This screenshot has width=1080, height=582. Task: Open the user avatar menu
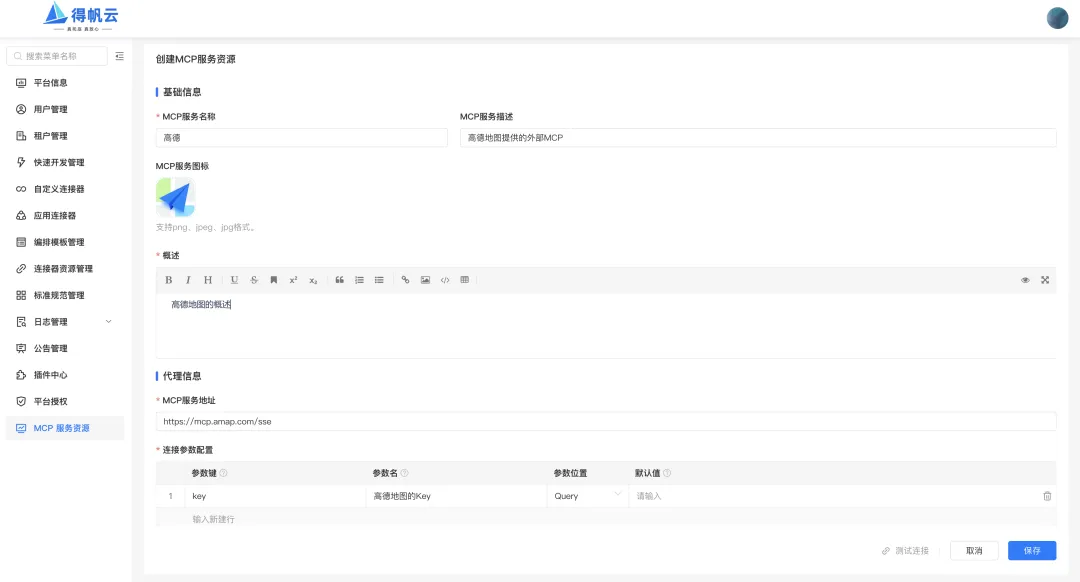[1057, 18]
